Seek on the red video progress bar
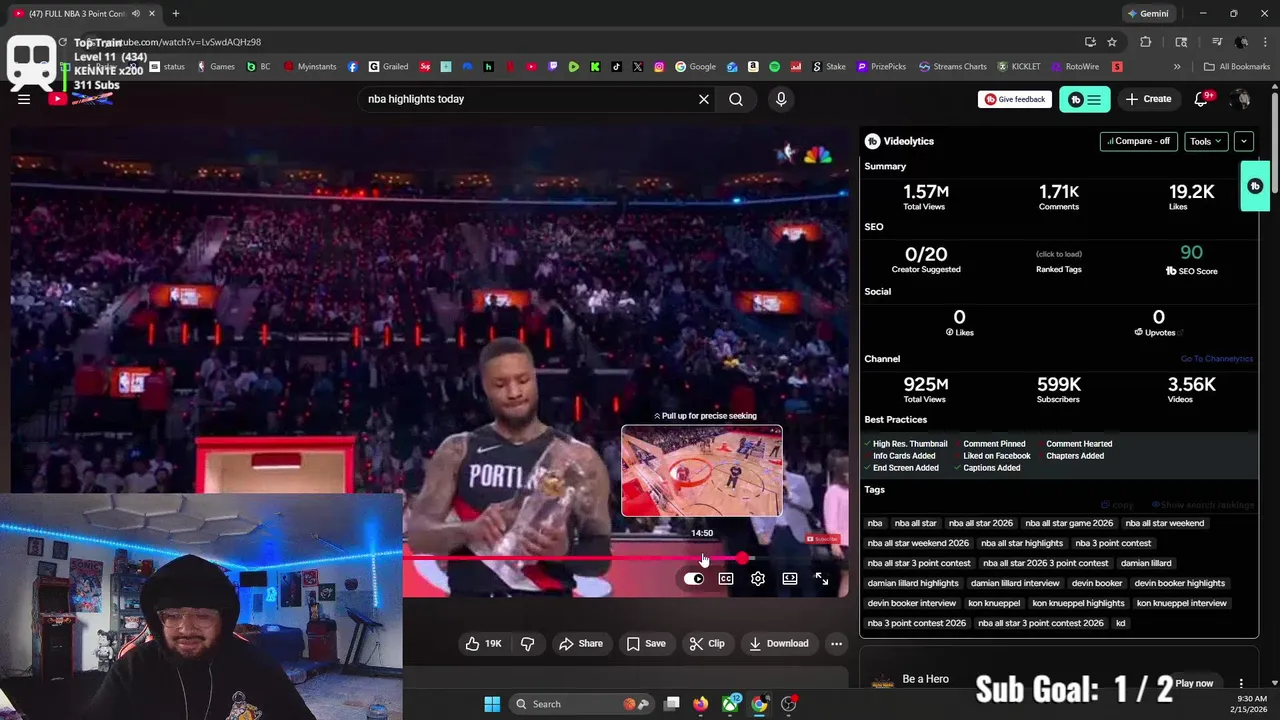Image resolution: width=1280 pixels, height=720 pixels. click(x=572, y=559)
